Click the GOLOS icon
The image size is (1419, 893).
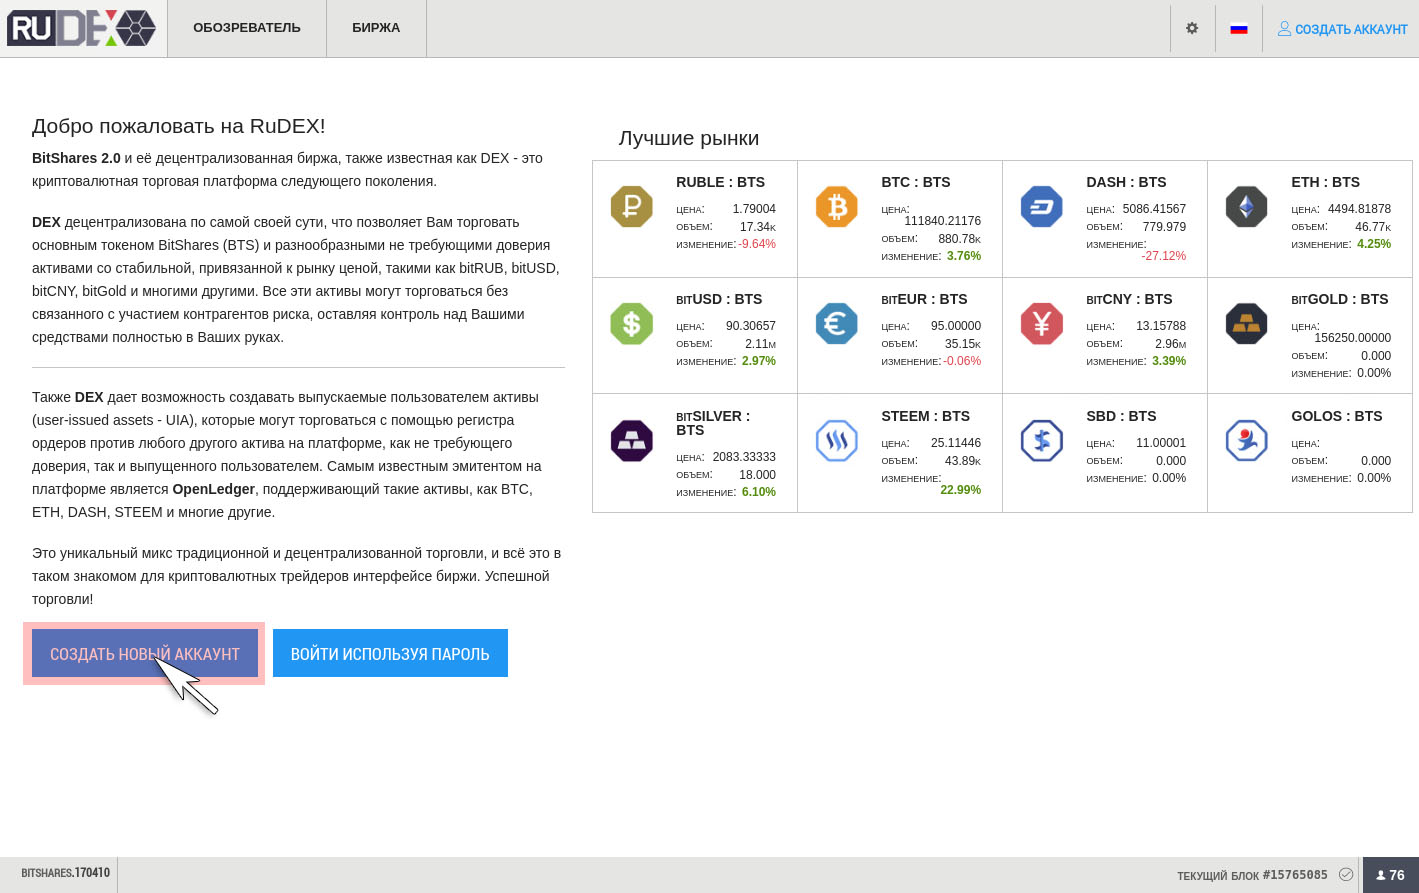[x=1246, y=441]
